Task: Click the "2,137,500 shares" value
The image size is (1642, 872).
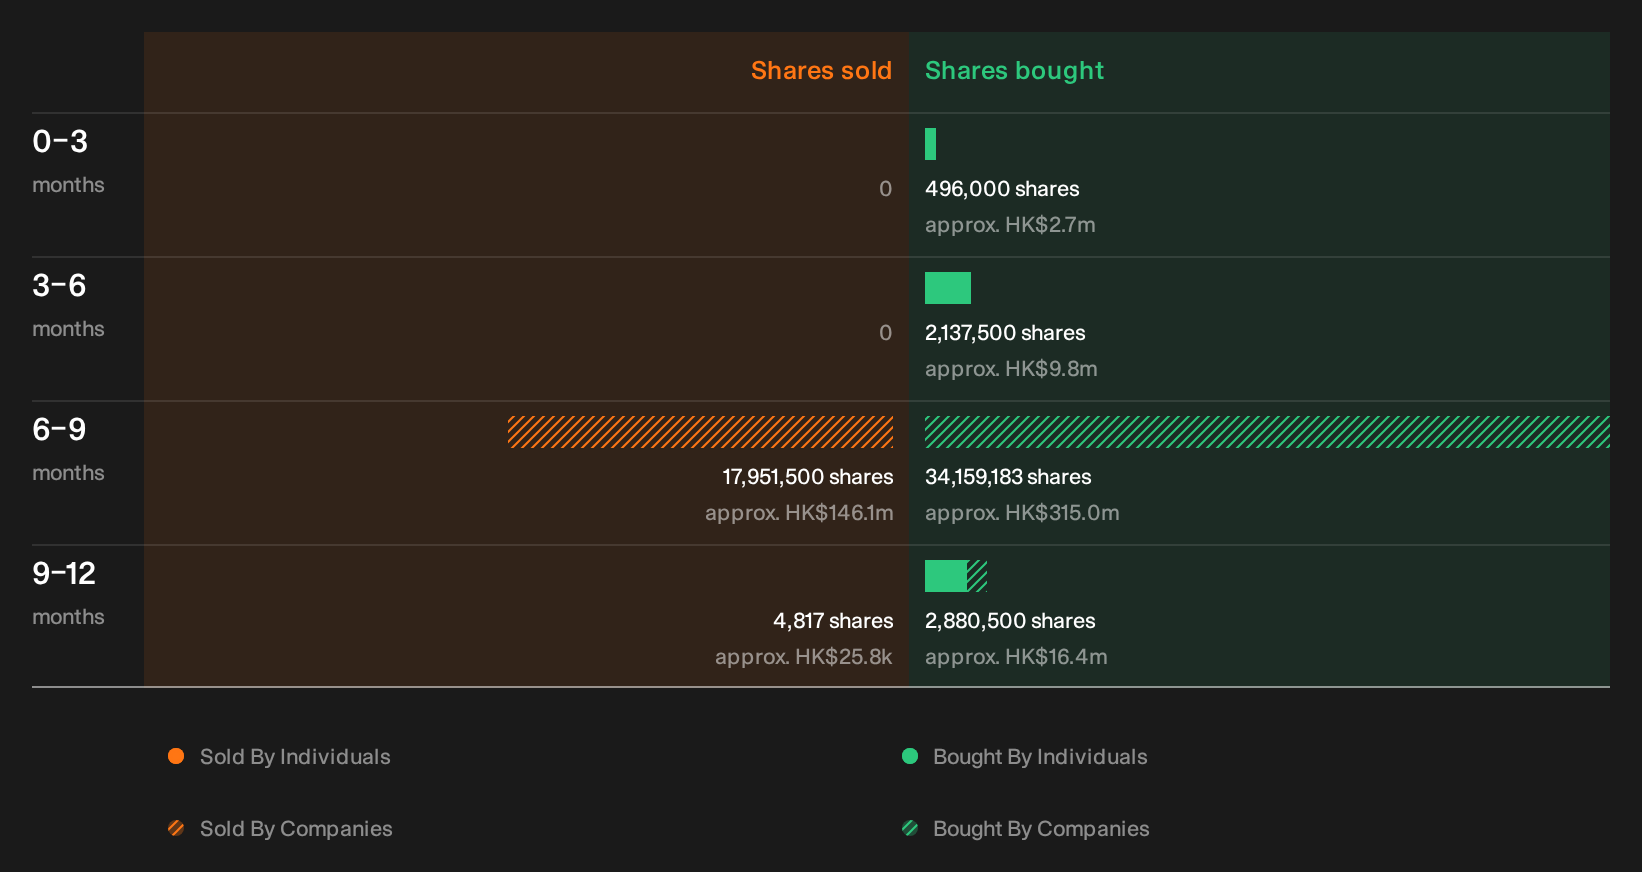Action: click(x=1005, y=333)
